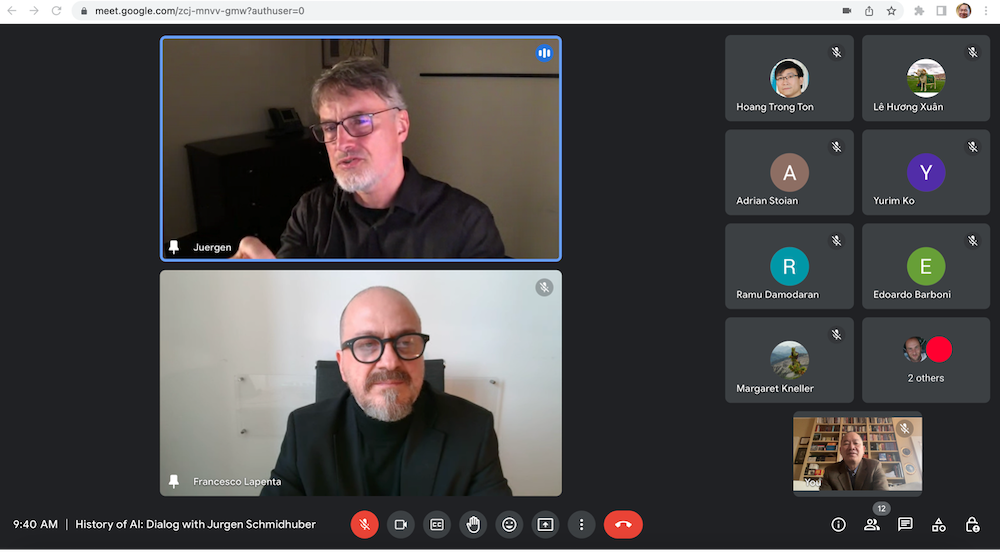Open the in-call chat panel
The height and width of the screenshot is (553, 1000).
coord(905,524)
